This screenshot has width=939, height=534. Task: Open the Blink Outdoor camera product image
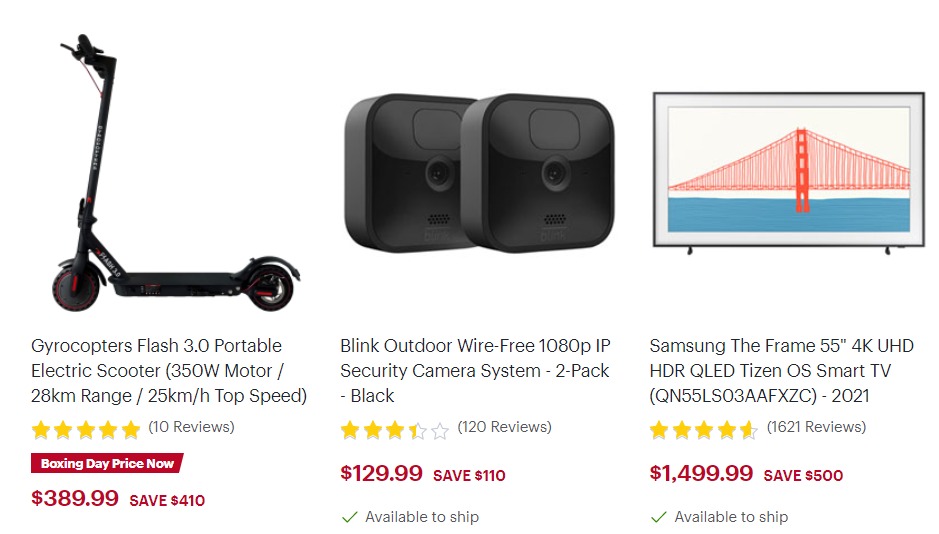tap(480, 173)
